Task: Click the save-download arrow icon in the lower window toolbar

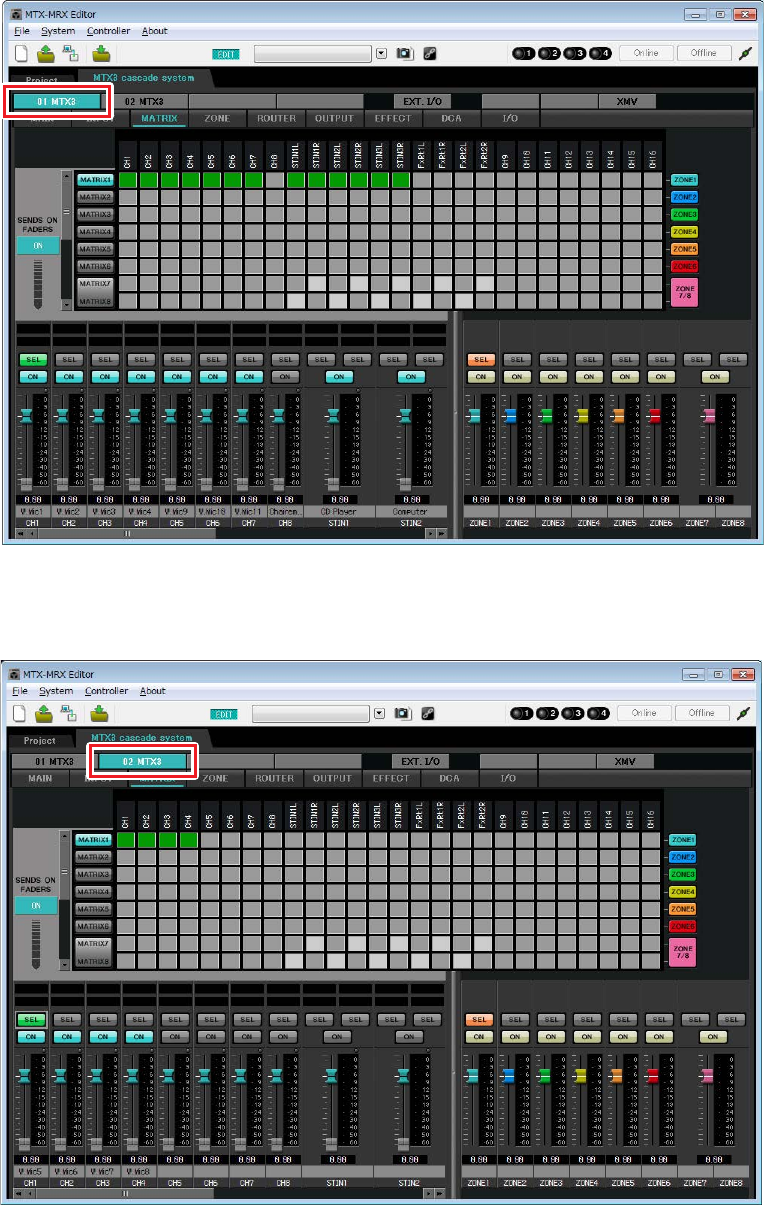Action: click(100, 713)
